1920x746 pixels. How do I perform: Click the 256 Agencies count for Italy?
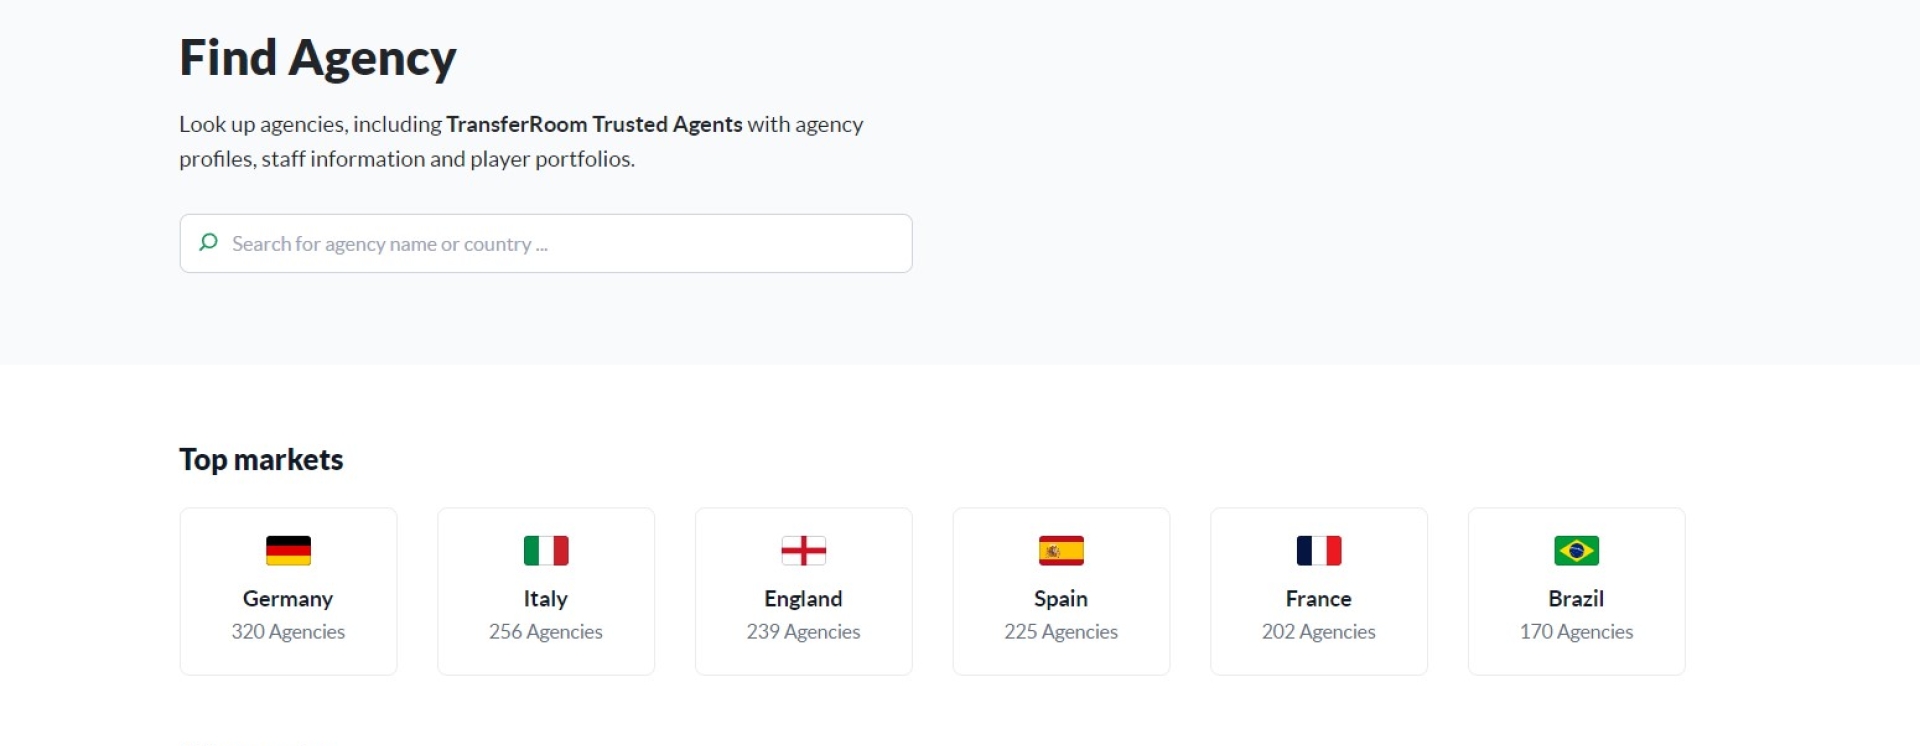(x=546, y=632)
